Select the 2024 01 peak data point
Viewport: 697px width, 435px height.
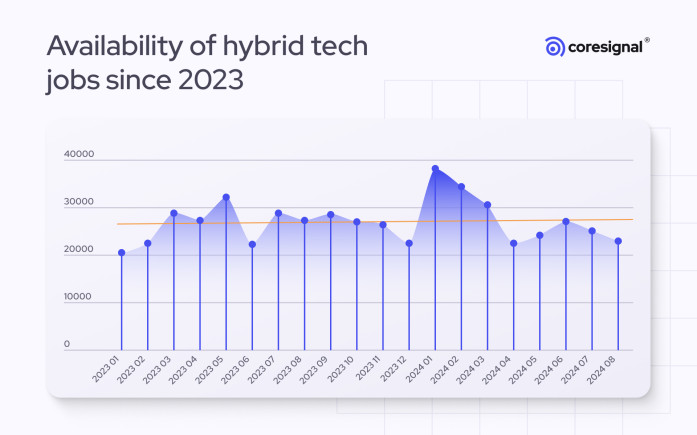coord(435,169)
